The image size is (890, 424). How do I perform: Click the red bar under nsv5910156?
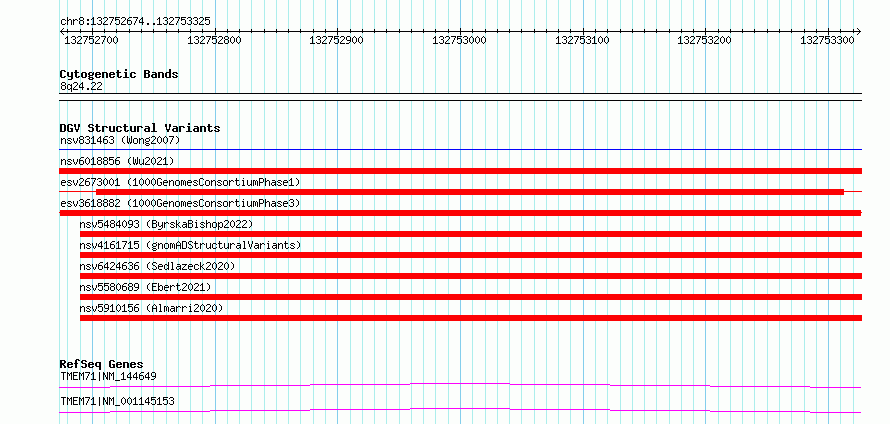coord(471,318)
